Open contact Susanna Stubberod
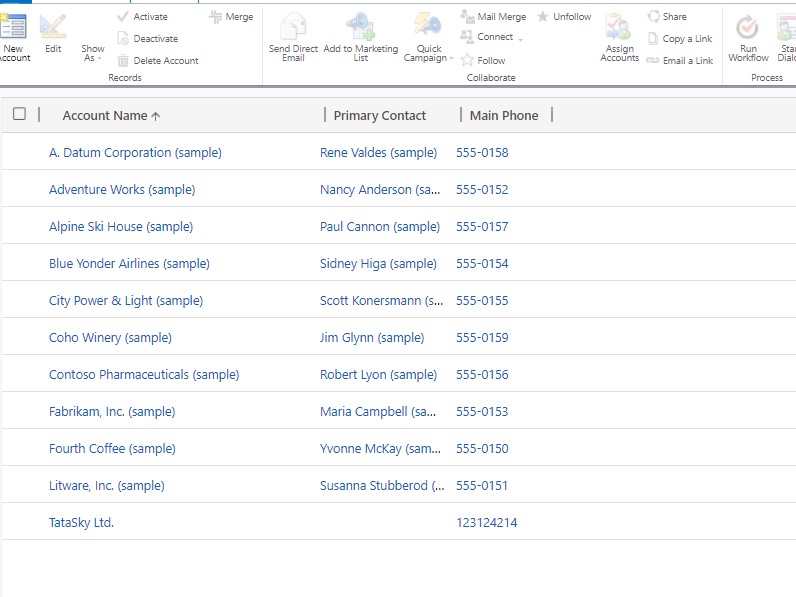Screen dimensions: 796x597 click(382, 486)
